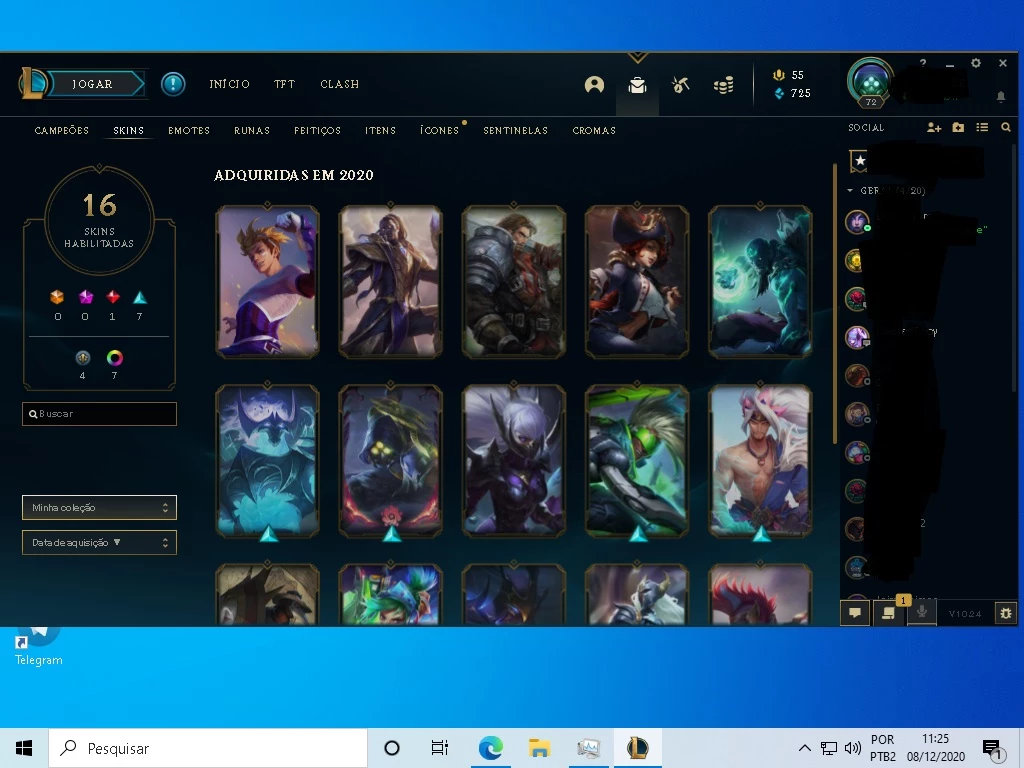Collapse the GERAL friends group
This screenshot has height=768, width=1024.
(850, 191)
